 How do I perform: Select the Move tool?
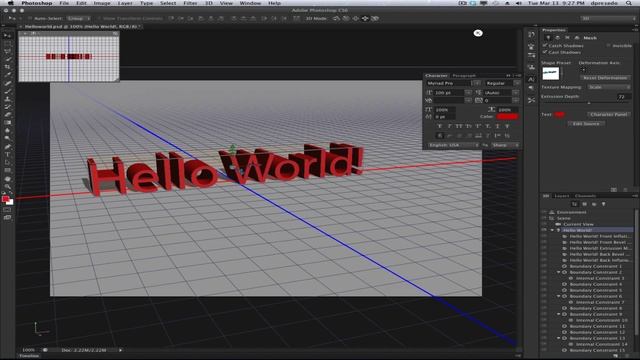click(7, 36)
